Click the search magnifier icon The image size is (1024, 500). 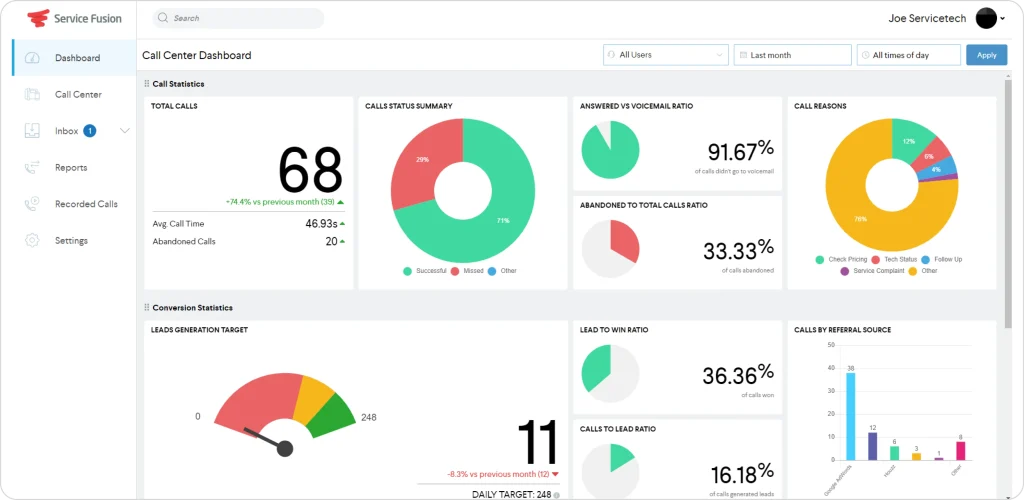tap(163, 18)
